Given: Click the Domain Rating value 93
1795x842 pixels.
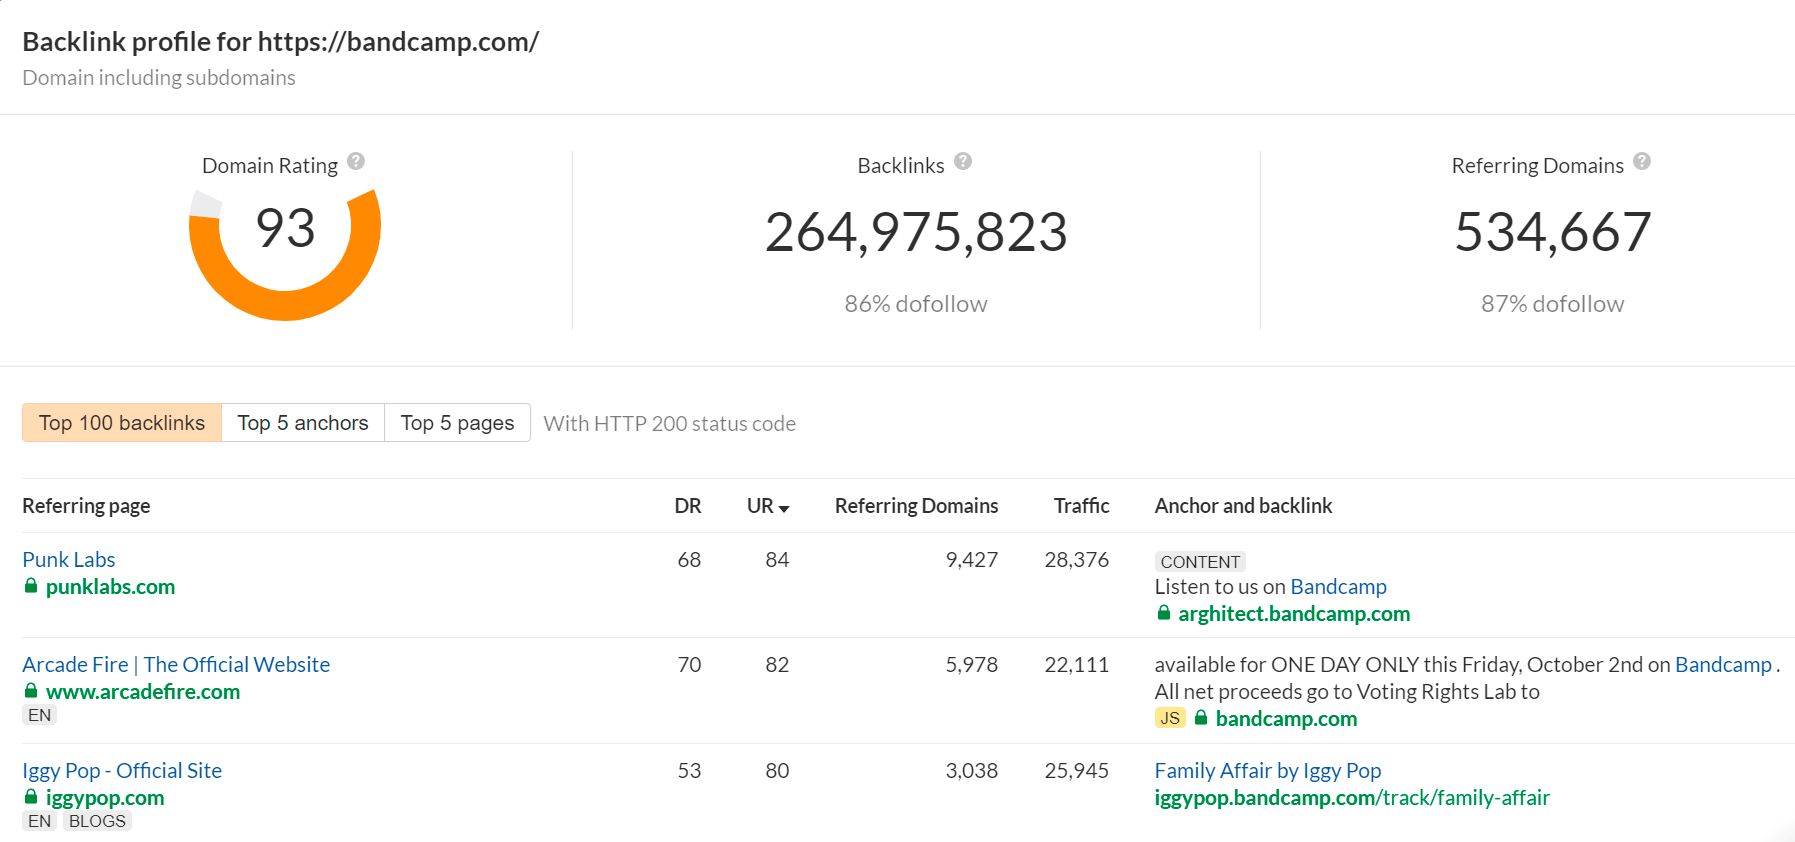Looking at the screenshot, I should [x=285, y=229].
